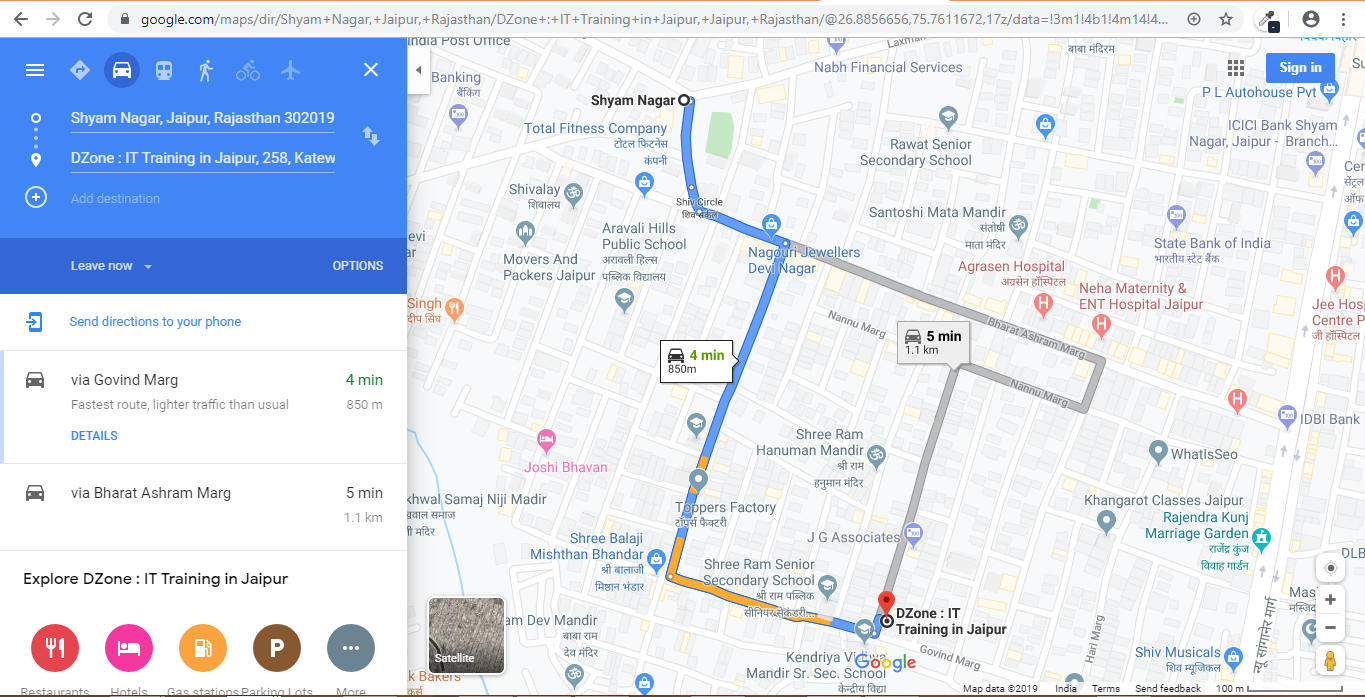Choose the walking travel mode icon
Image resolution: width=1365 pixels, height=697 pixels.
coord(206,70)
